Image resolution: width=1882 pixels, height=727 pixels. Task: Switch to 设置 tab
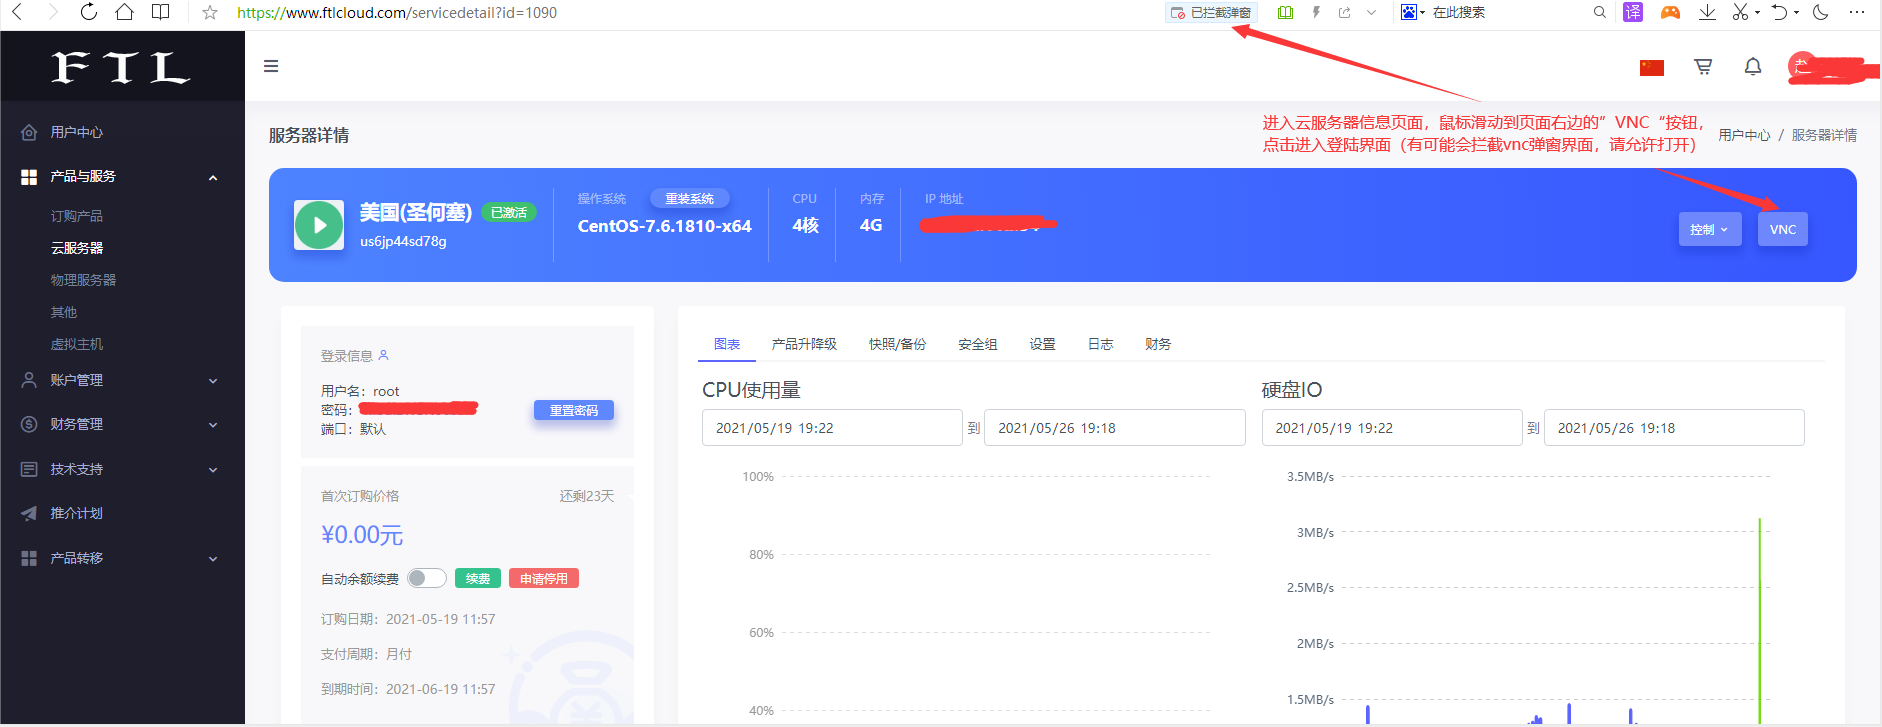[1043, 344]
